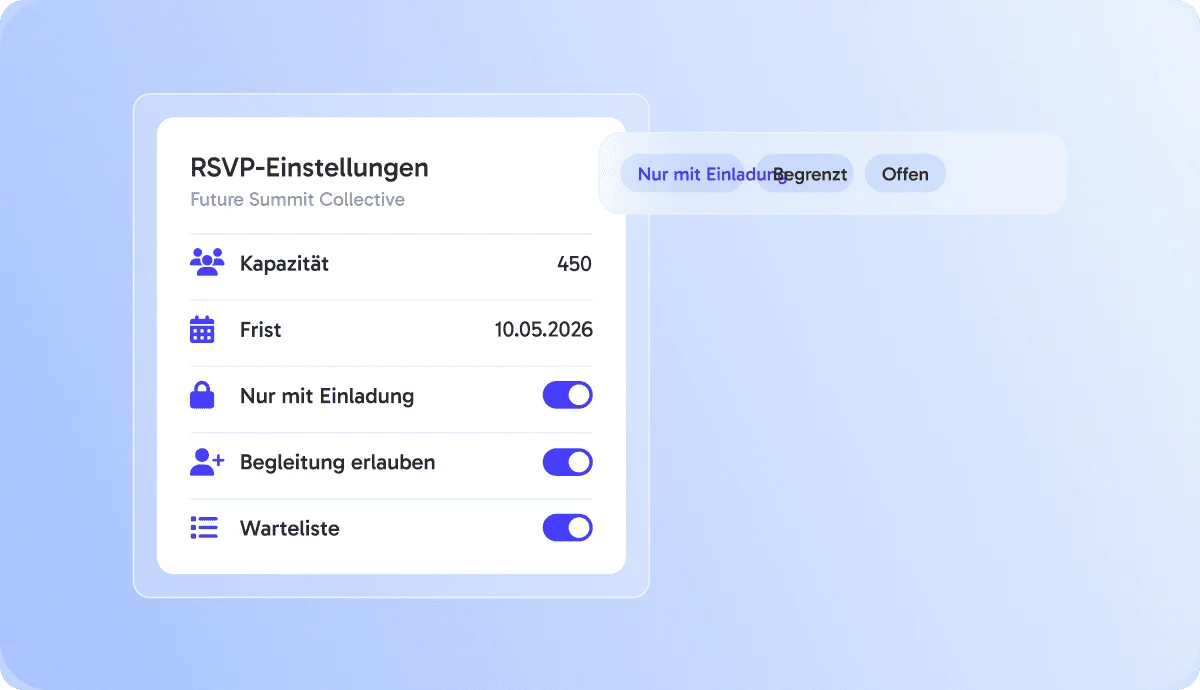1200x690 pixels.
Task: Click the deadline date 10.05.2026
Action: 544,330
